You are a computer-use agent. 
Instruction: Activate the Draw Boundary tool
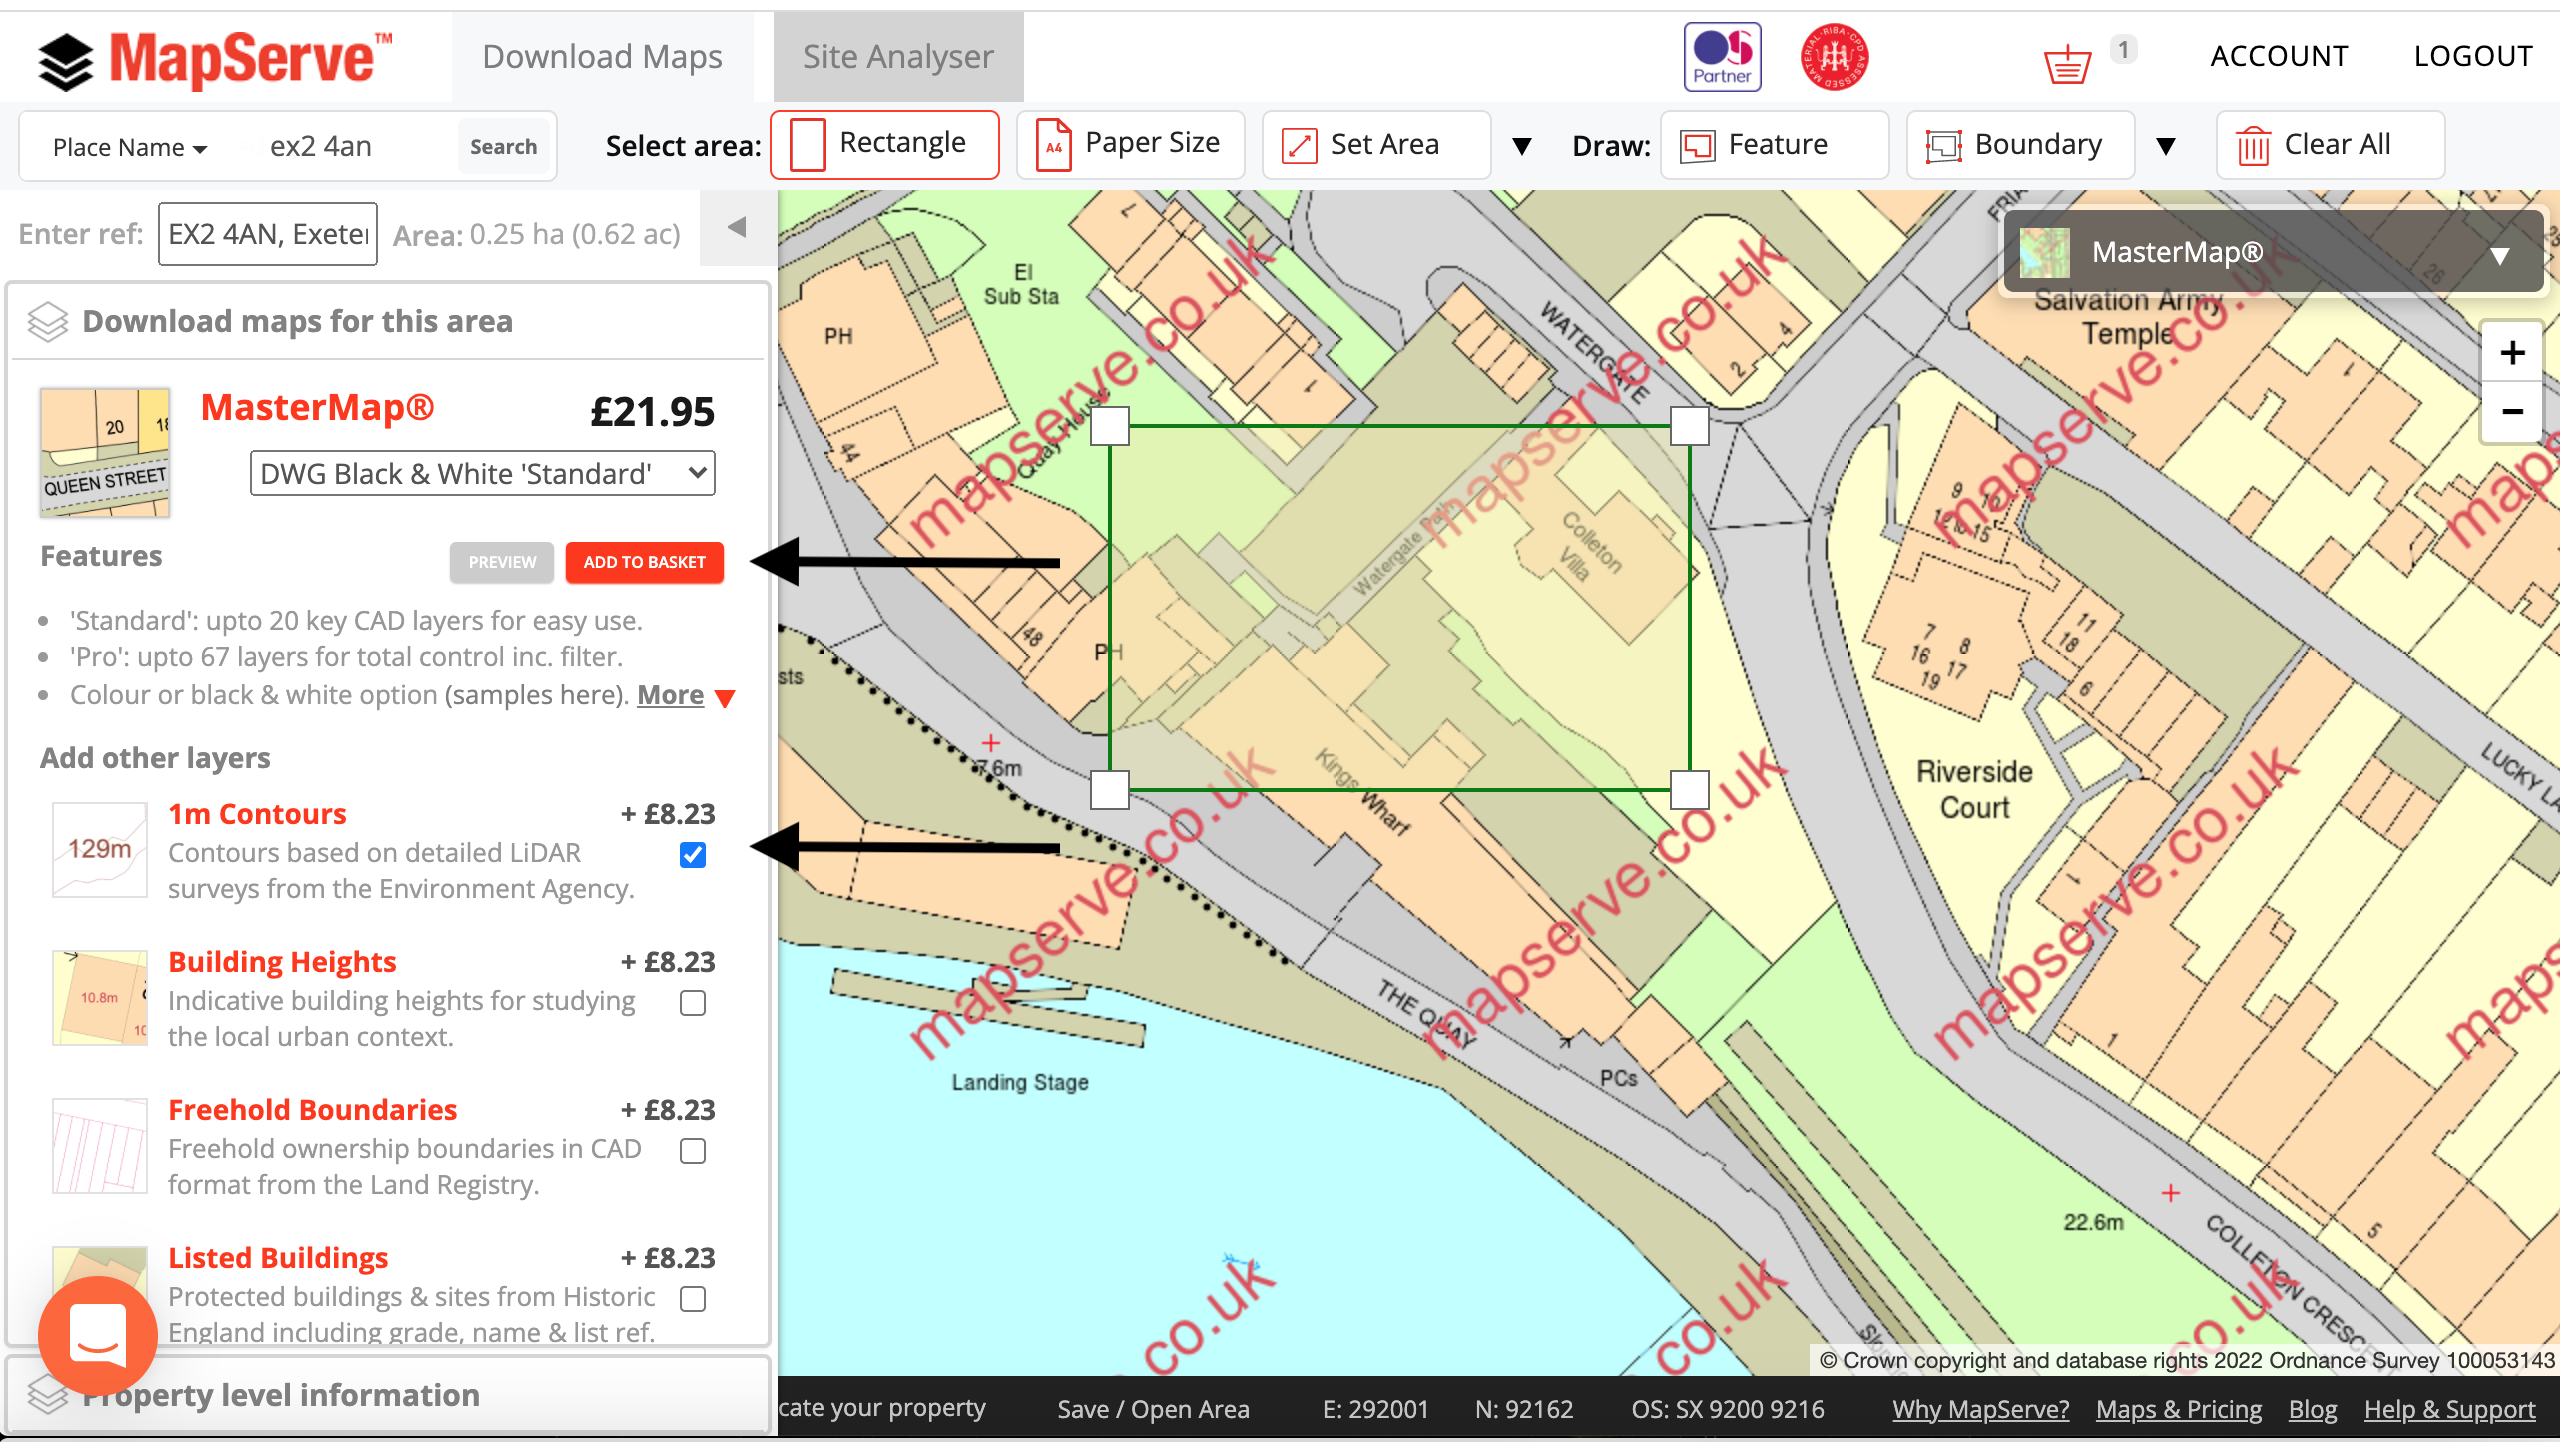tap(2021, 145)
